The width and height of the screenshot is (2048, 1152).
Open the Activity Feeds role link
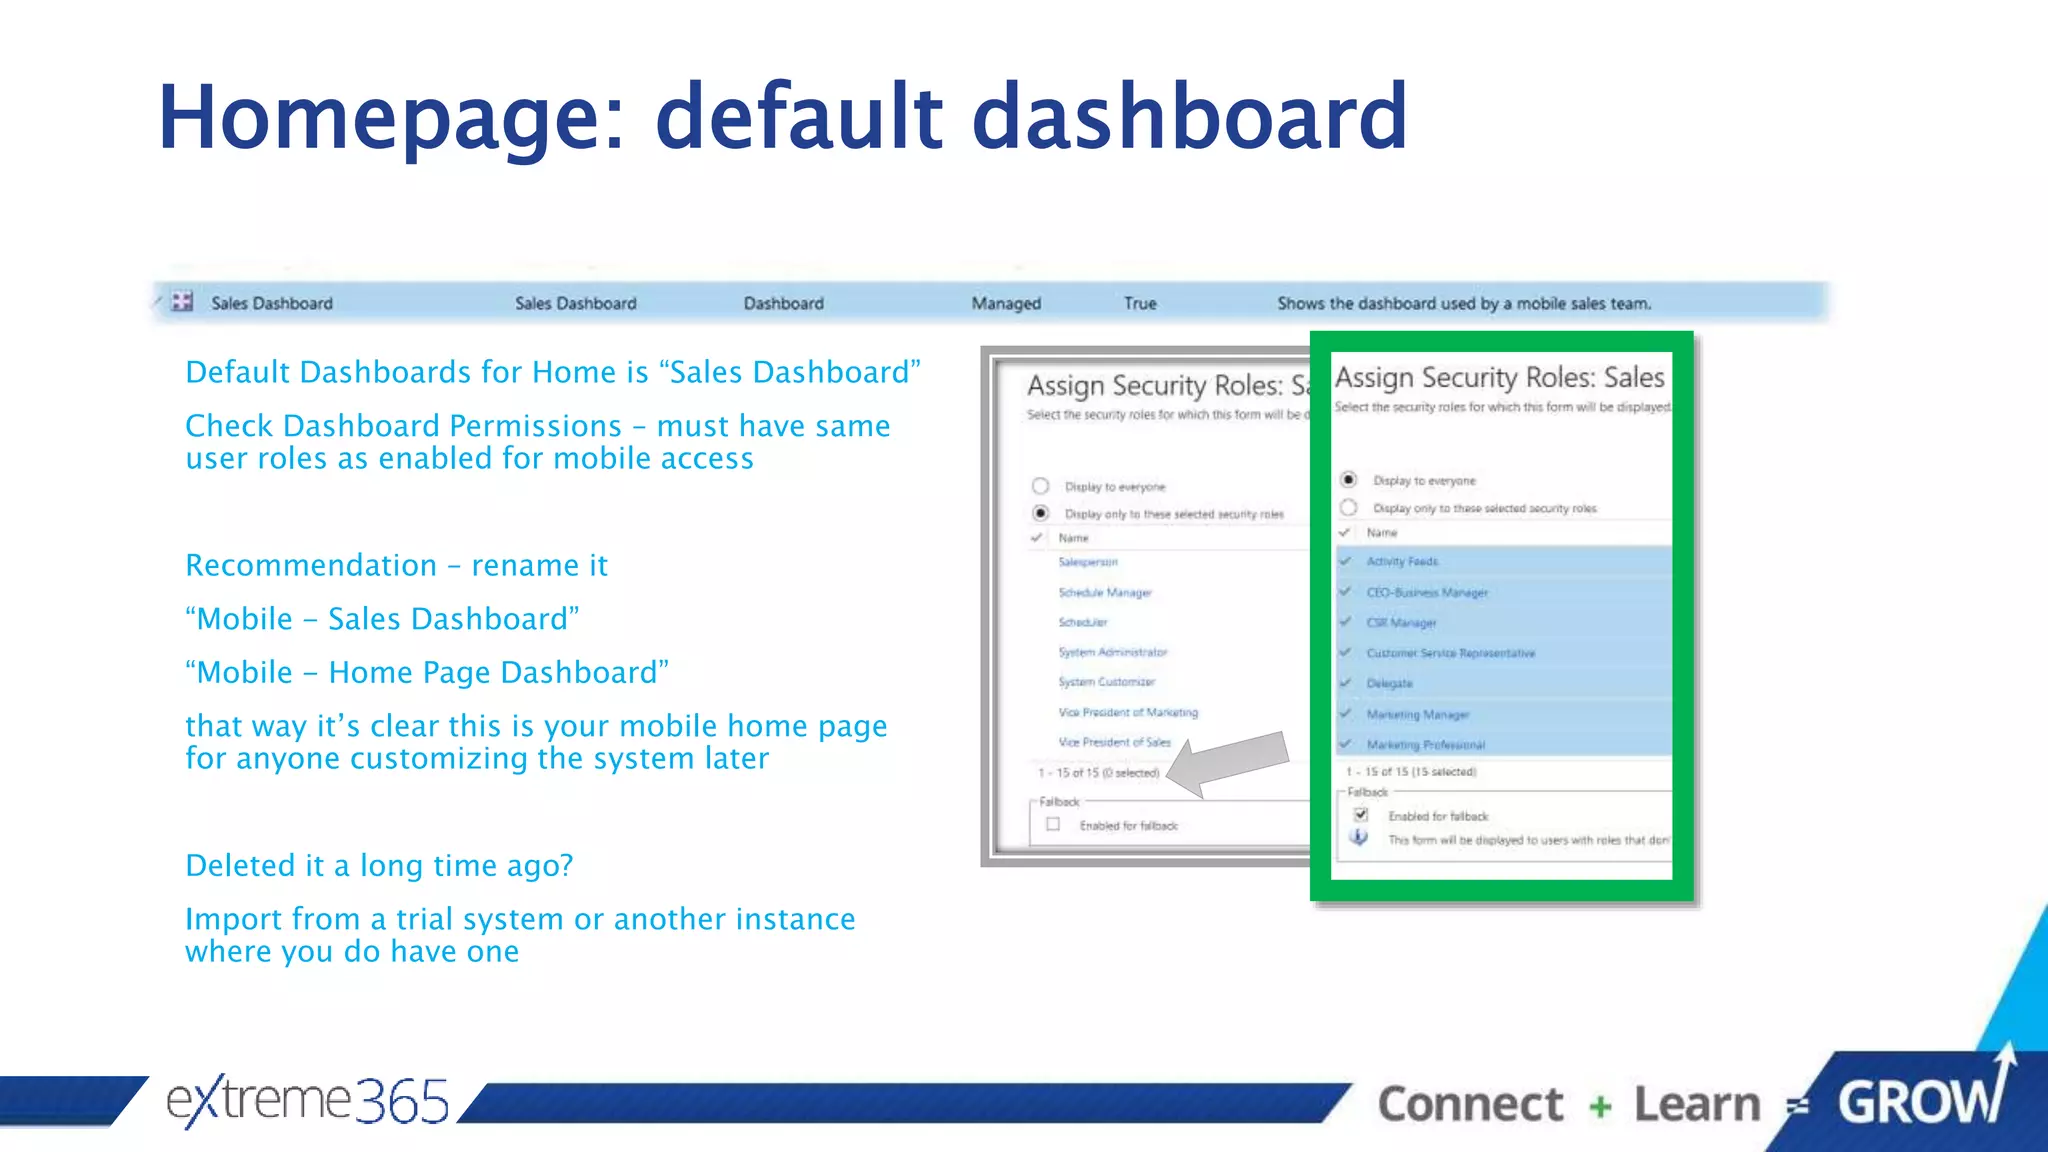coord(1402,561)
